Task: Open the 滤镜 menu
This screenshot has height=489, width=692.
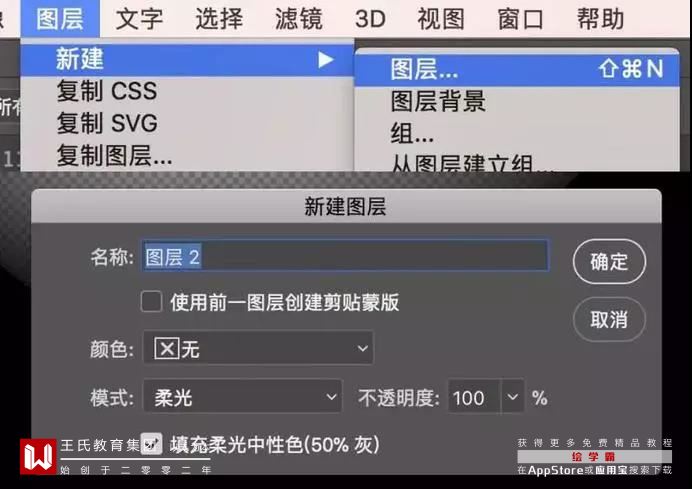Action: (299, 19)
